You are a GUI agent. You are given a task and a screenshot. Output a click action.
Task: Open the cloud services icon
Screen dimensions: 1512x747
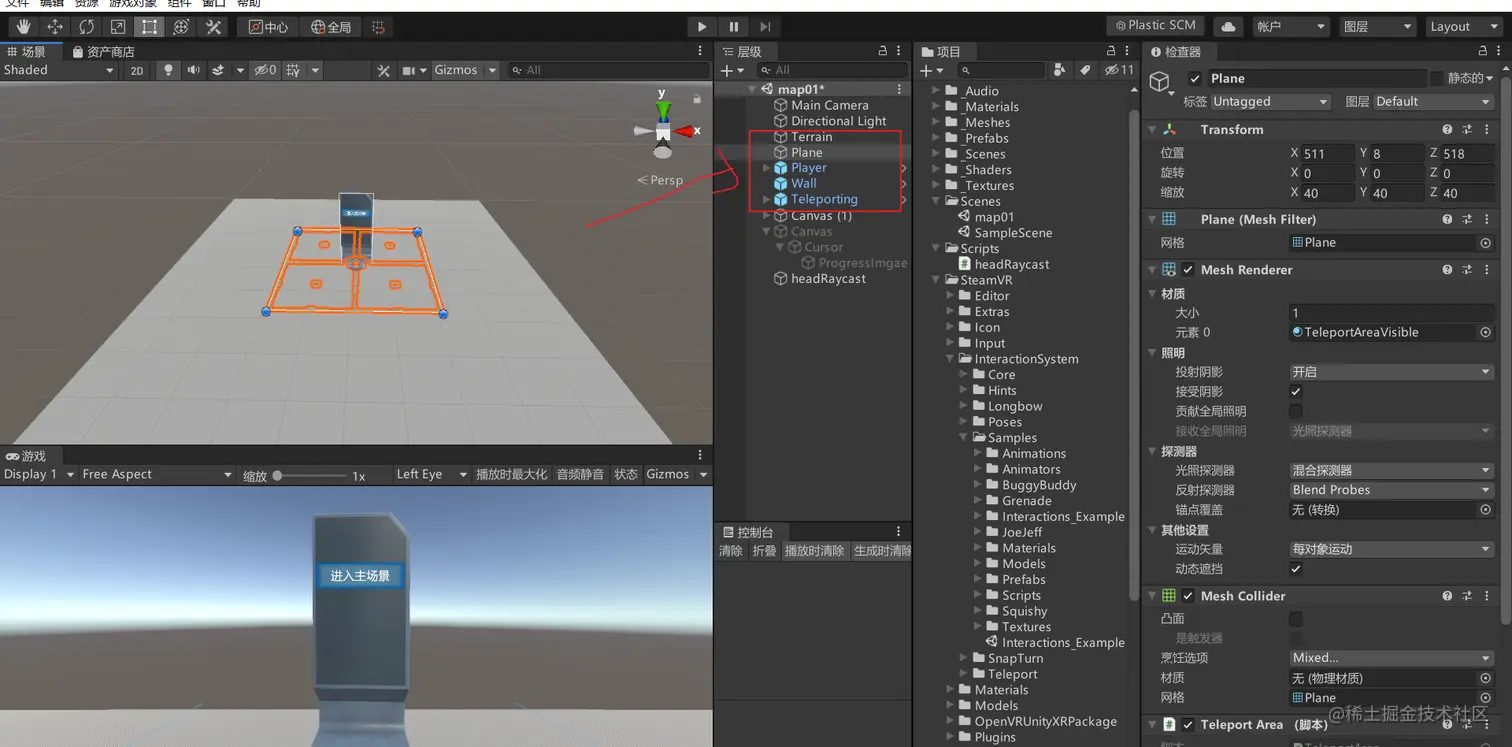point(1229,27)
